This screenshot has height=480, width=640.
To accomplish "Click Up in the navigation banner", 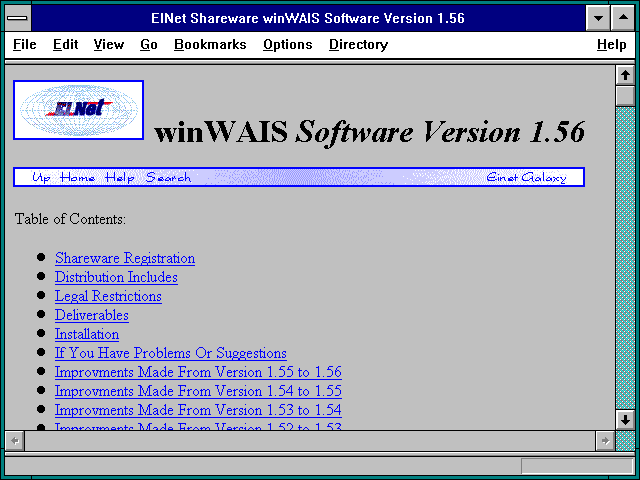I will point(41,178).
